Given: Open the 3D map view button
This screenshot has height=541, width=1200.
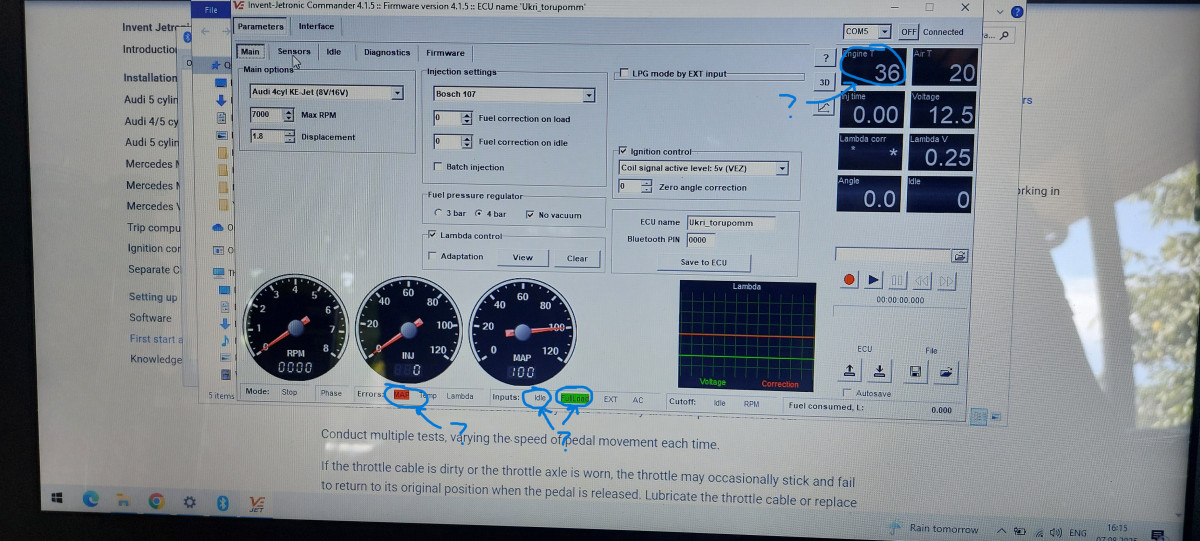Looking at the screenshot, I should click(824, 82).
